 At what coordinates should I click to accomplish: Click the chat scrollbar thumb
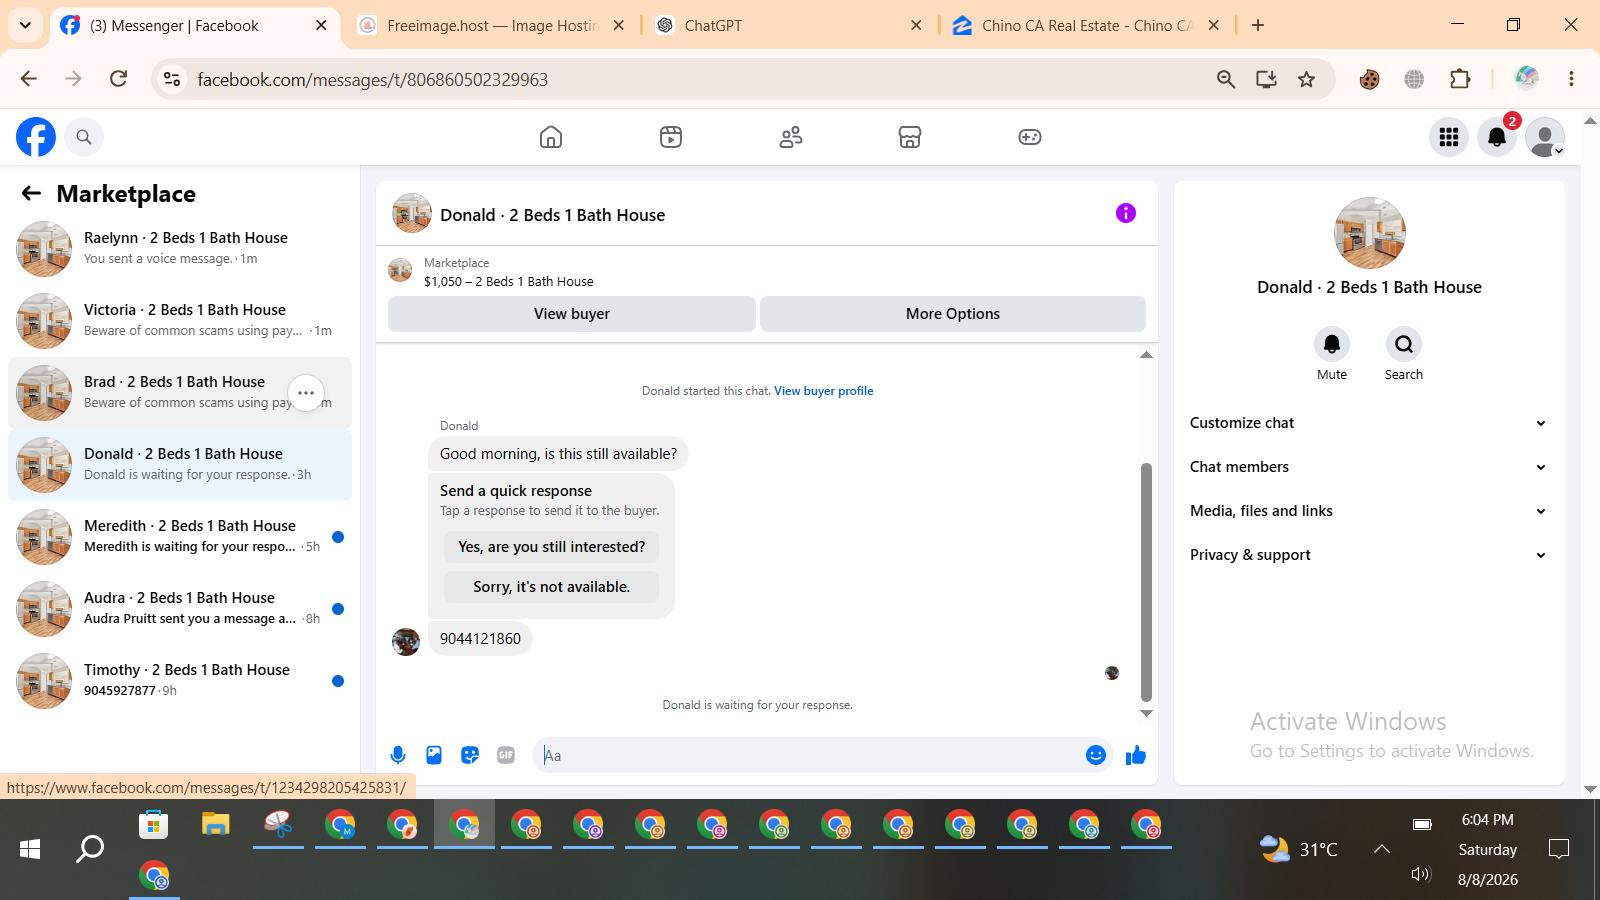coord(1146,582)
